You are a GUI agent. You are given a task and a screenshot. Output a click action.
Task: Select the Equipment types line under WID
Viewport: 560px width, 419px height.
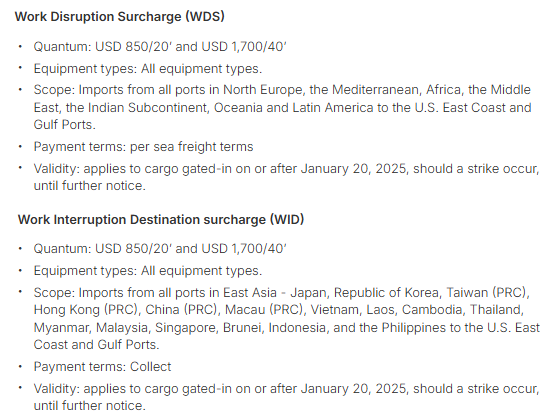click(148, 271)
